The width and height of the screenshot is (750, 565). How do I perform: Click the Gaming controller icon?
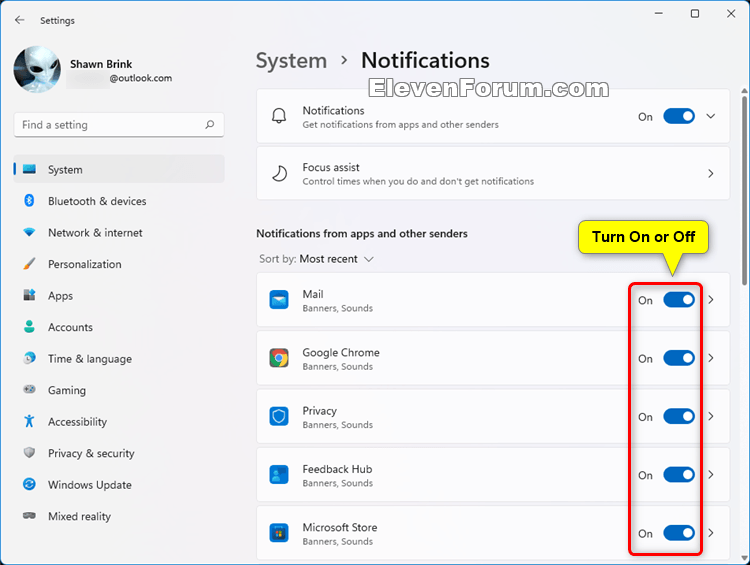(x=29, y=389)
